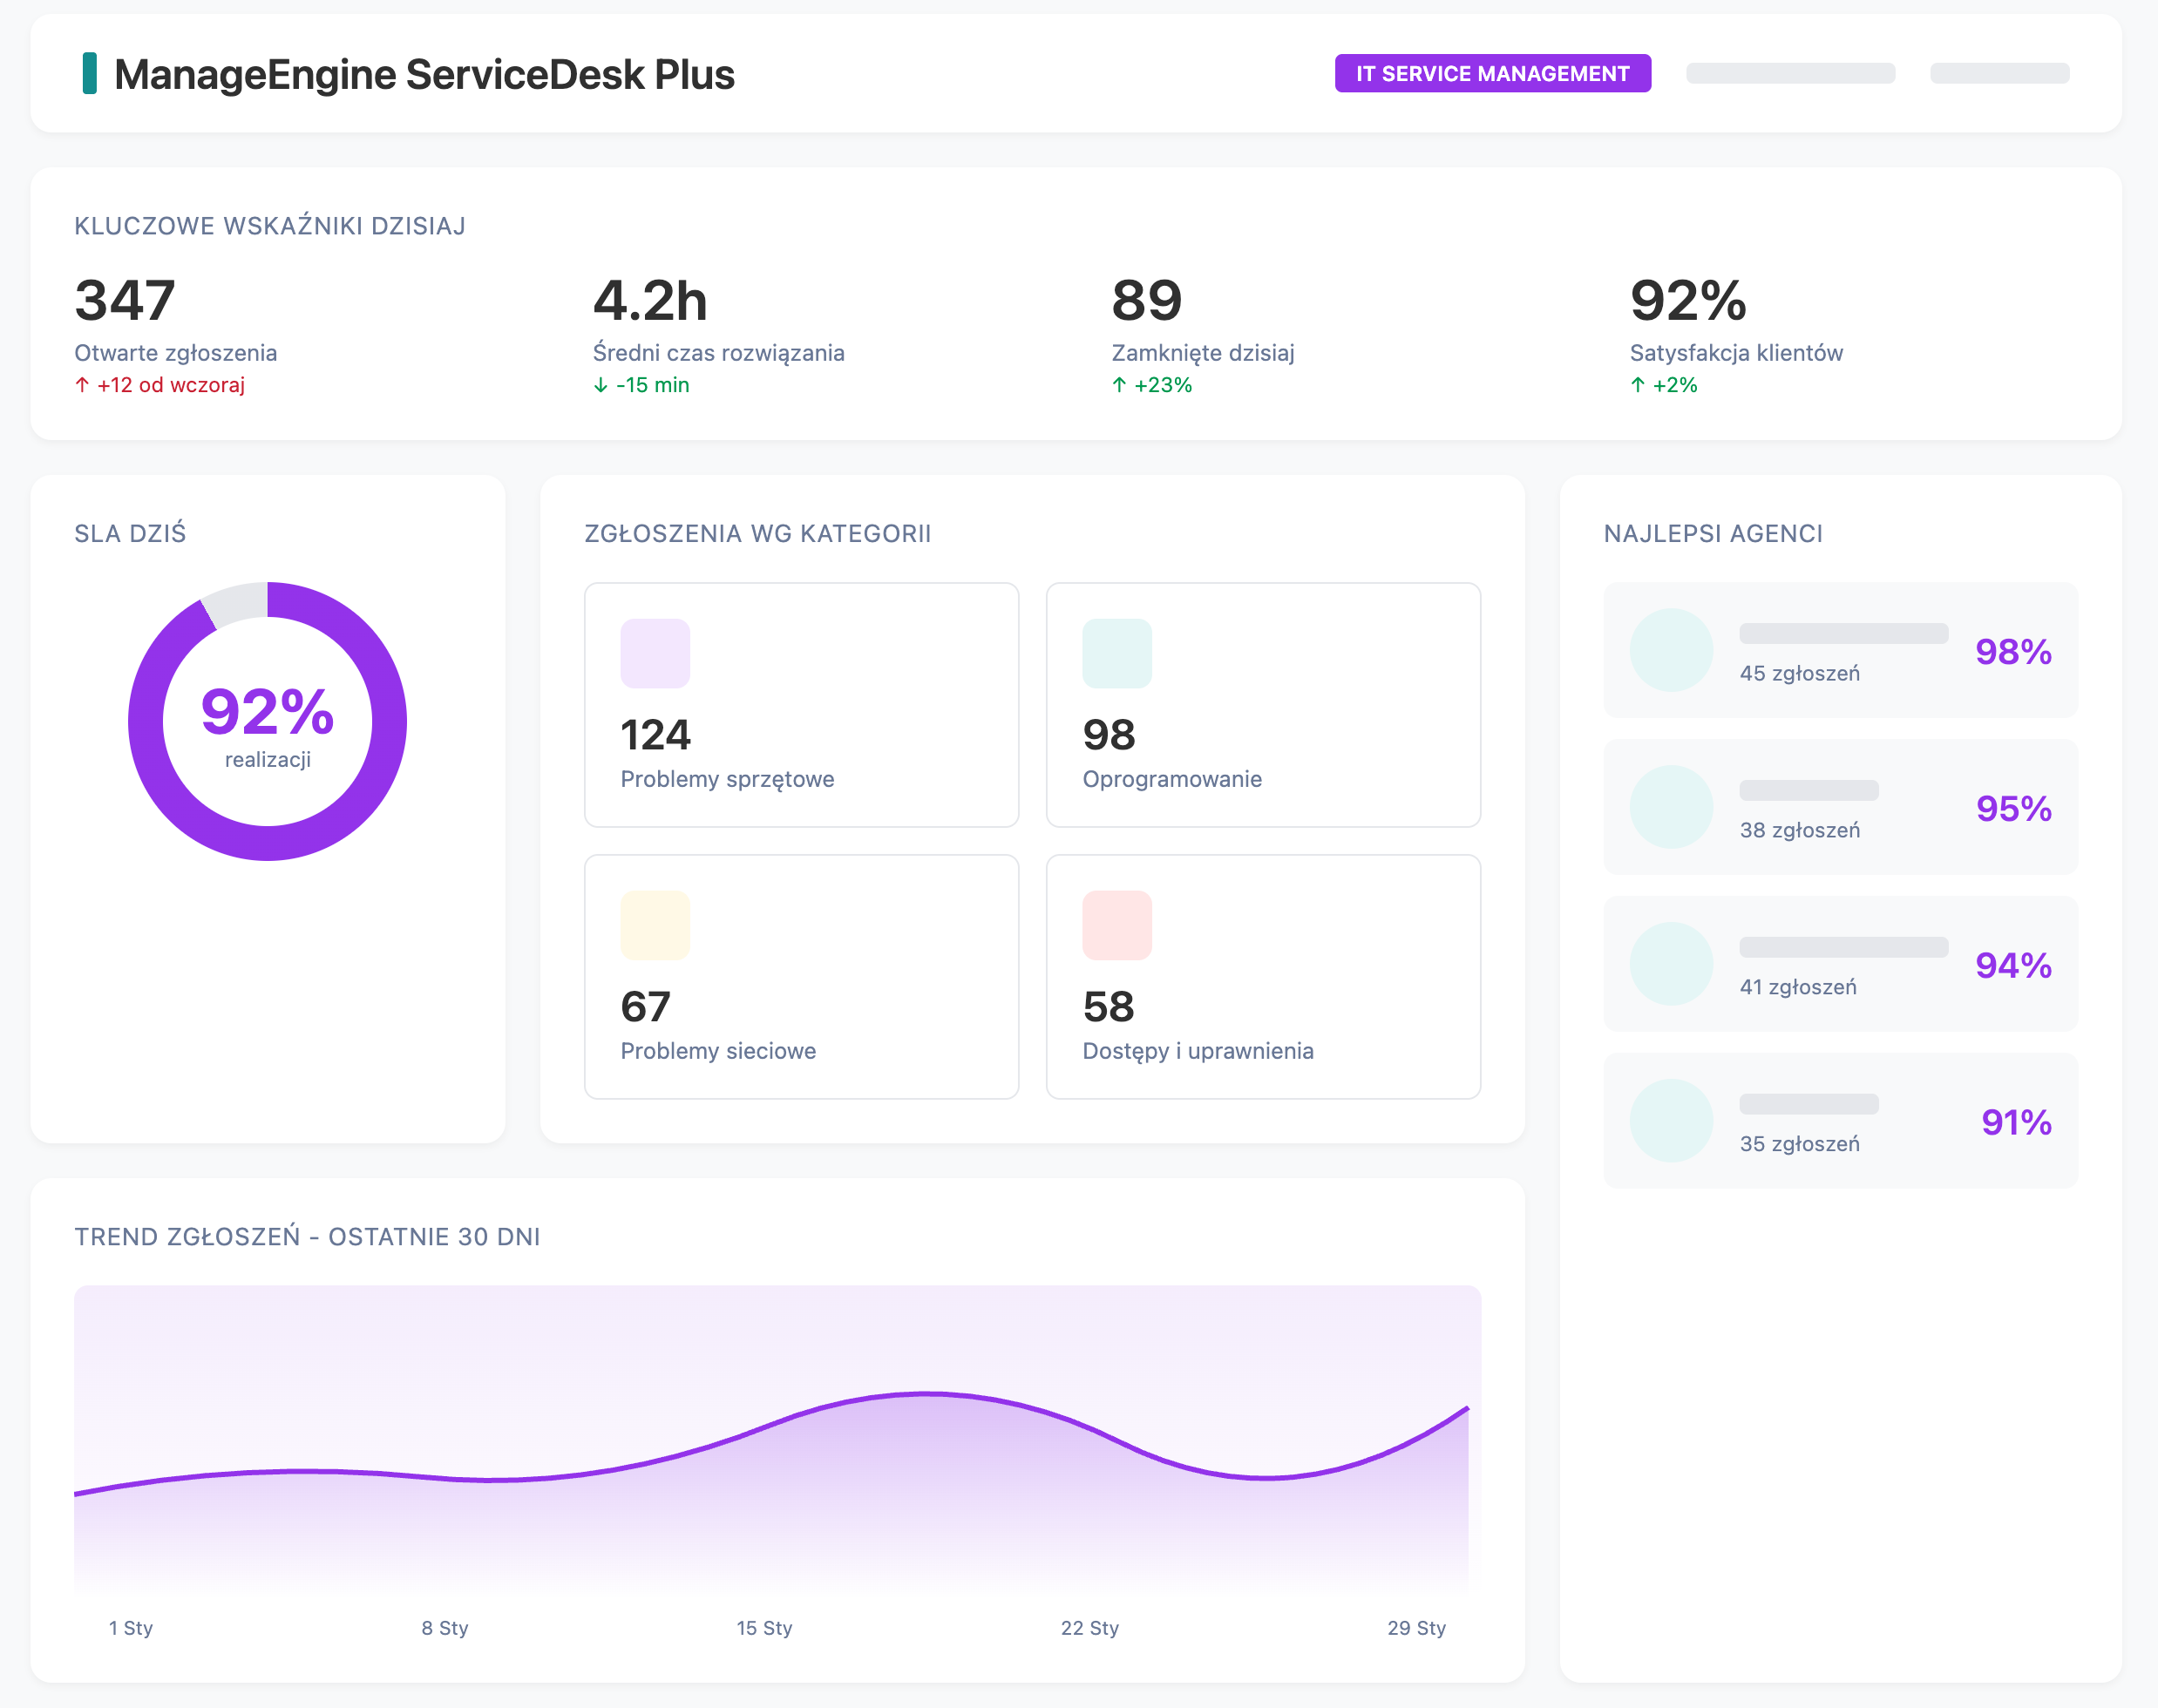
Task: Click the teal Oprogramowanie category icon
Action: coord(1116,653)
